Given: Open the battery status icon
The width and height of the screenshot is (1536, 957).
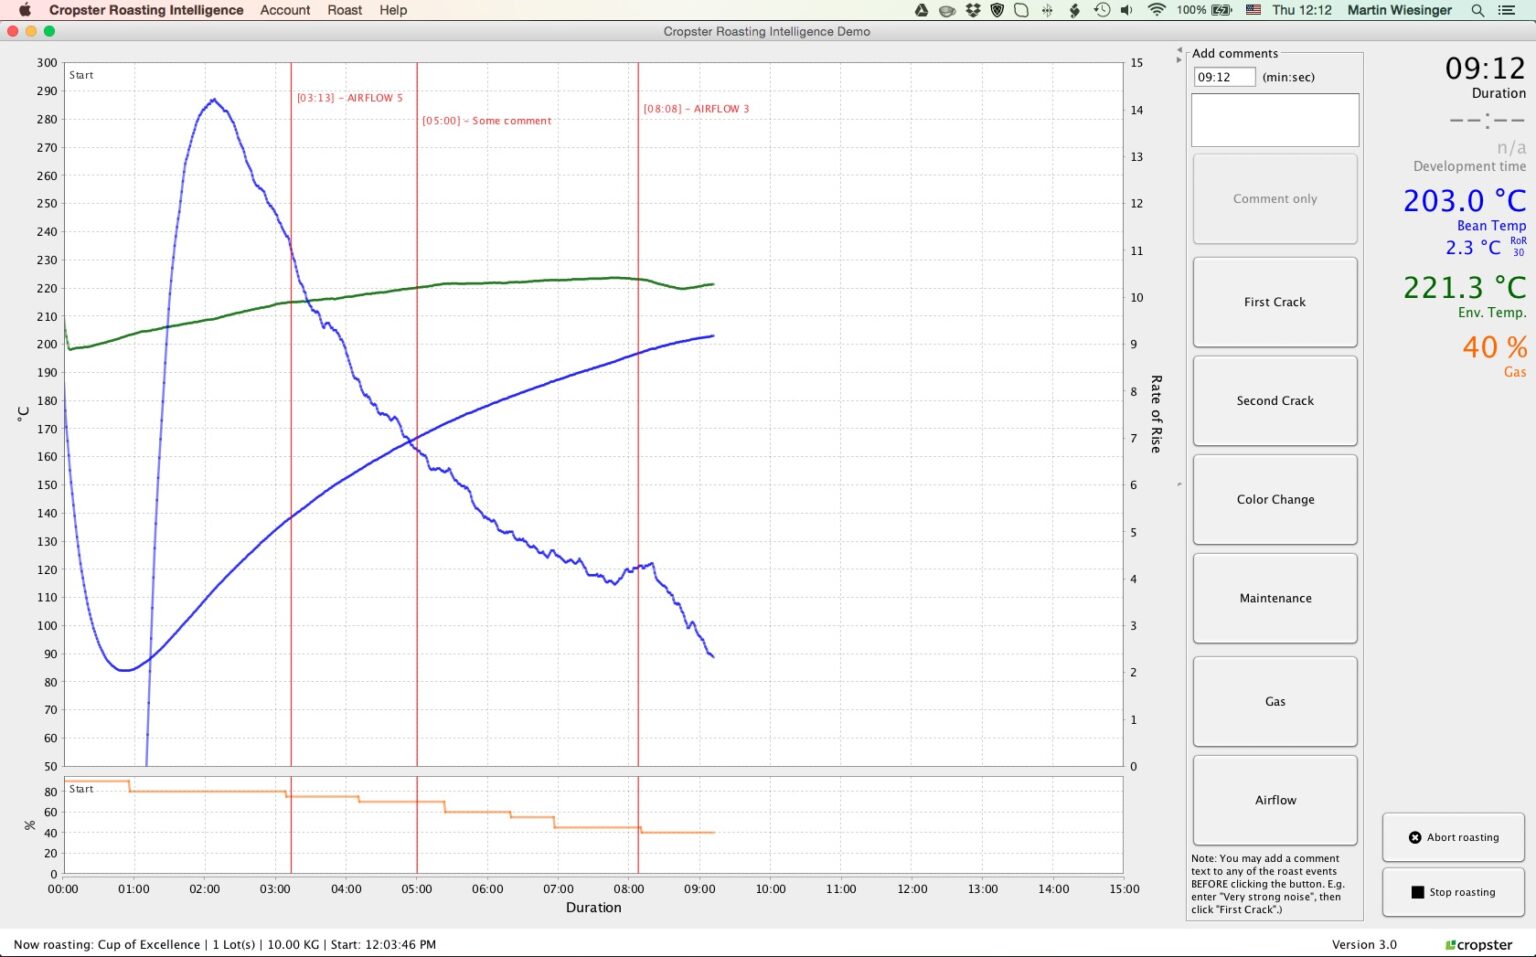Looking at the screenshot, I should tap(1220, 10).
